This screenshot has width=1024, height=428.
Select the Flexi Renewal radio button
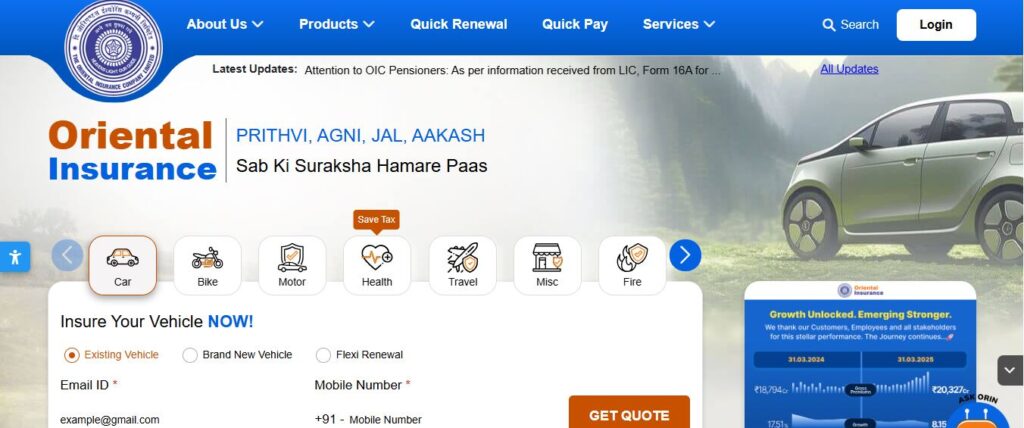point(323,355)
